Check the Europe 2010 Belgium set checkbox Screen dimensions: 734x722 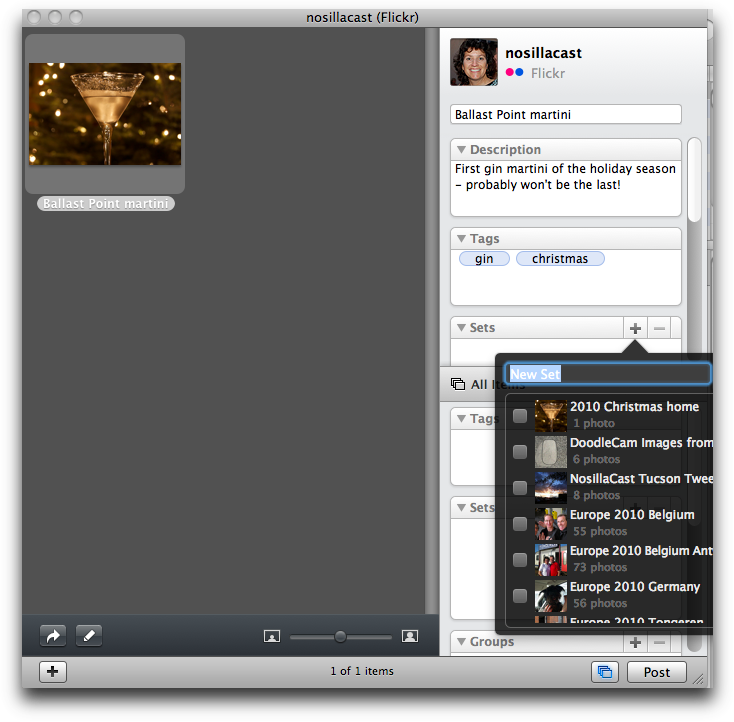pos(520,524)
